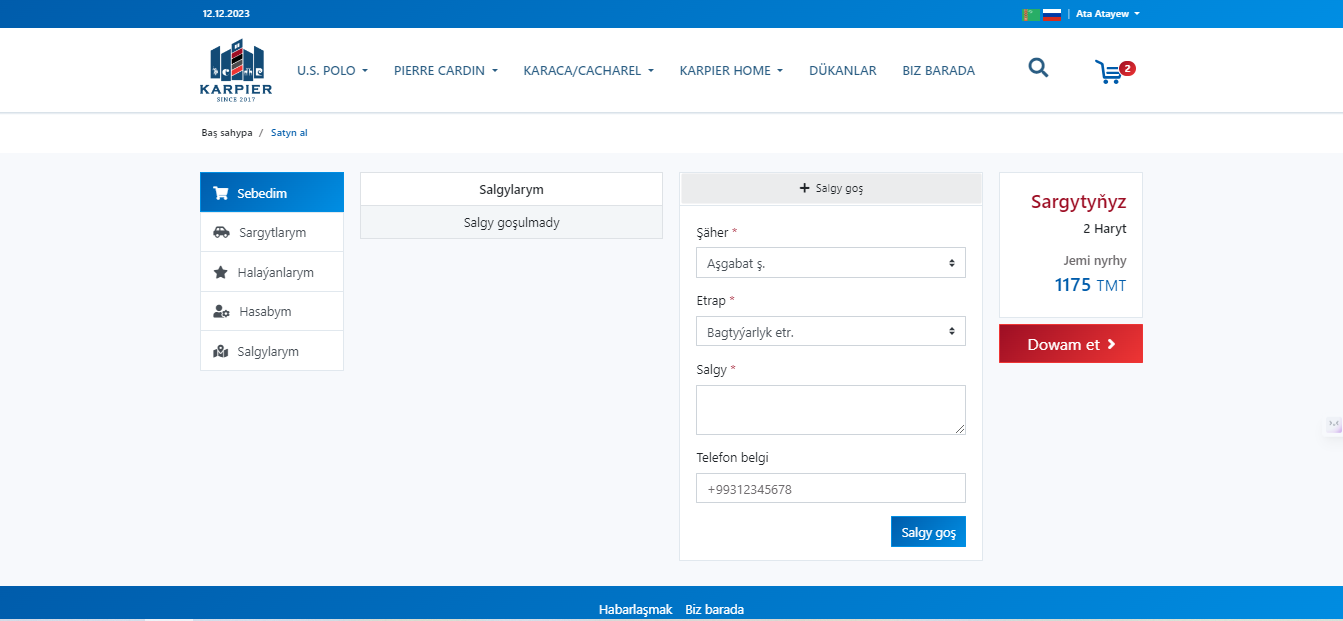Open Sargytlarym in the sidebar

[272, 232]
